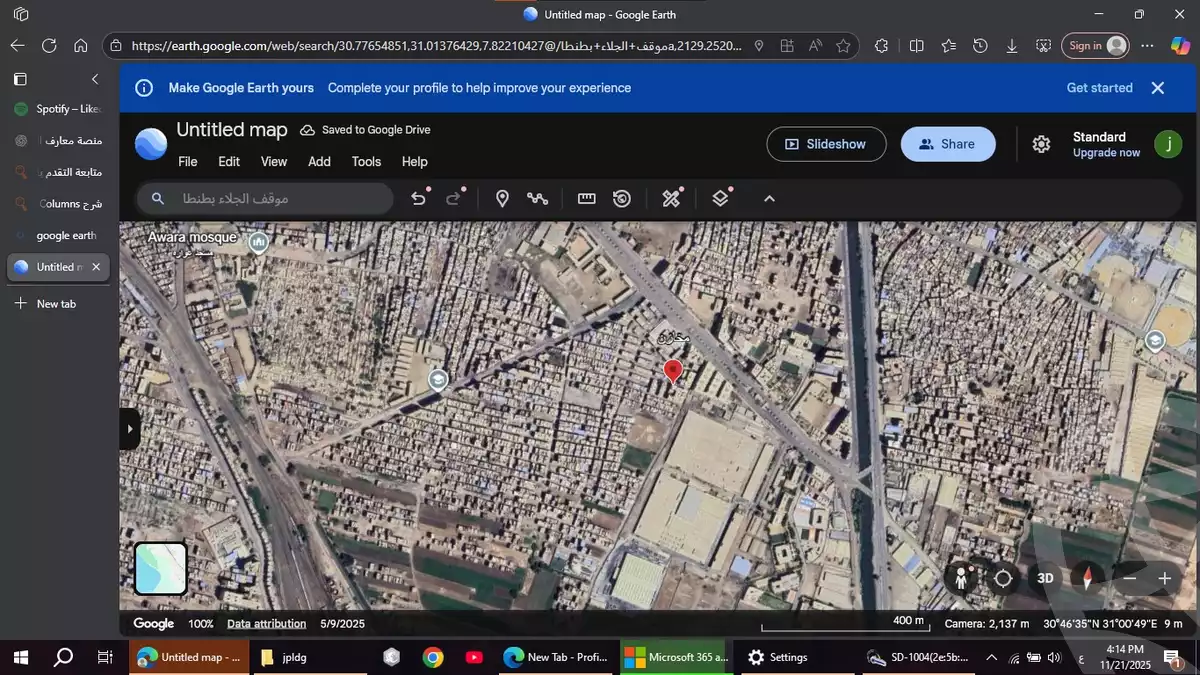Toggle 3D view mode
The height and width of the screenshot is (675, 1200).
(x=1045, y=578)
